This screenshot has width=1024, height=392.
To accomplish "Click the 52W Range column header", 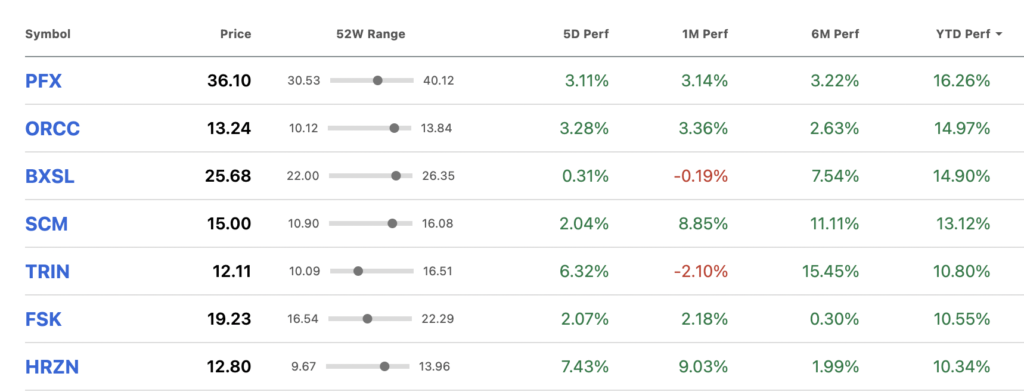I will 370,34.
